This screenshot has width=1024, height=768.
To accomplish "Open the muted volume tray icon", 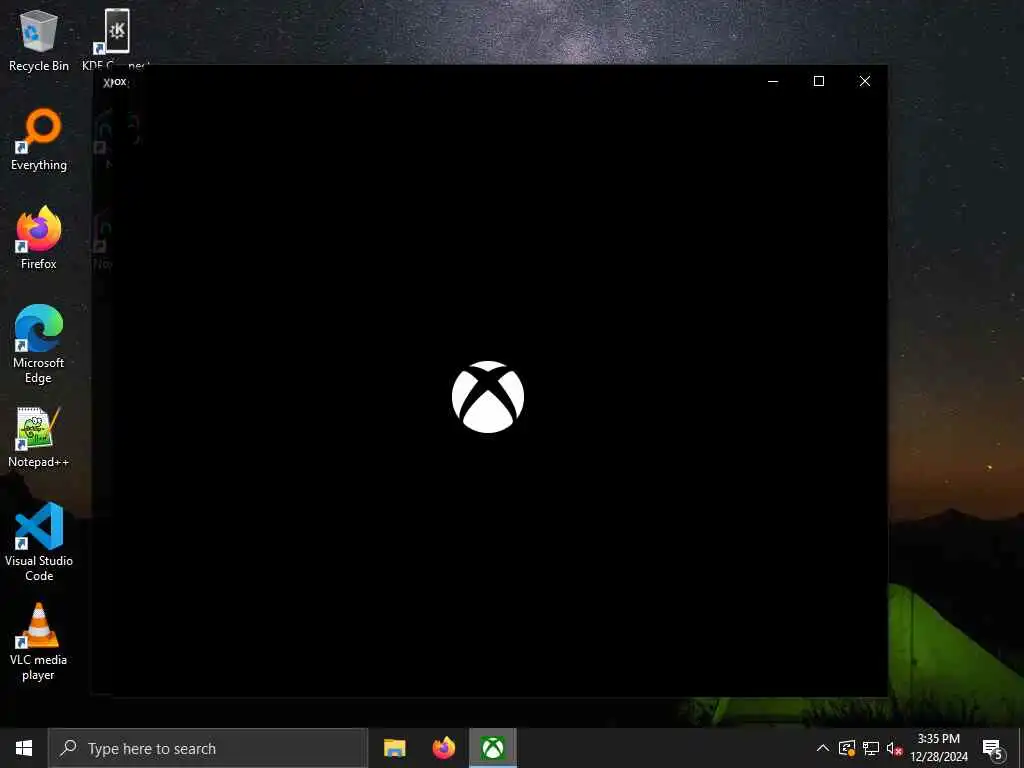I will [894, 748].
